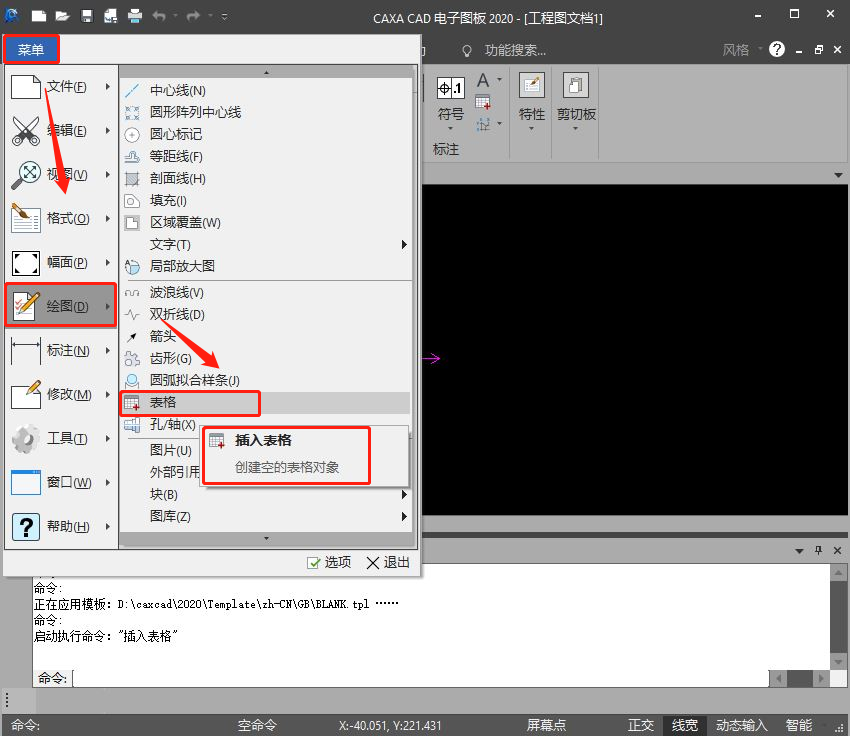Click the 菜单 menu button

click(31, 50)
